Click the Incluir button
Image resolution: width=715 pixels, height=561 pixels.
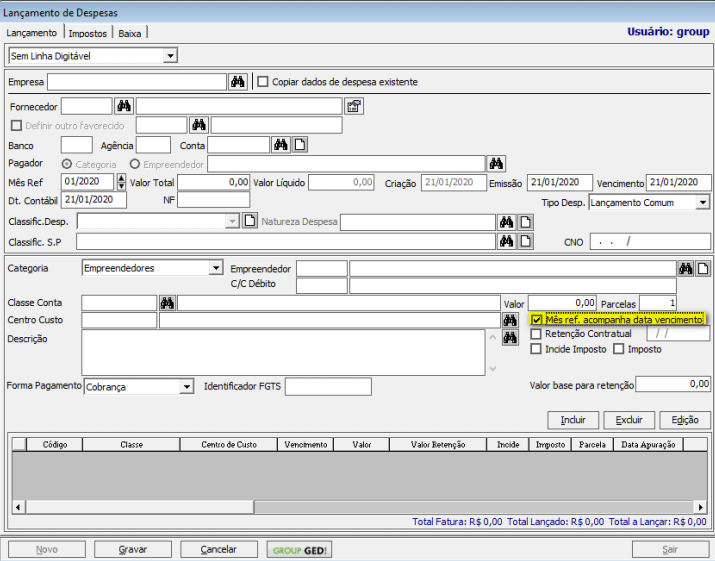click(573, 420)
